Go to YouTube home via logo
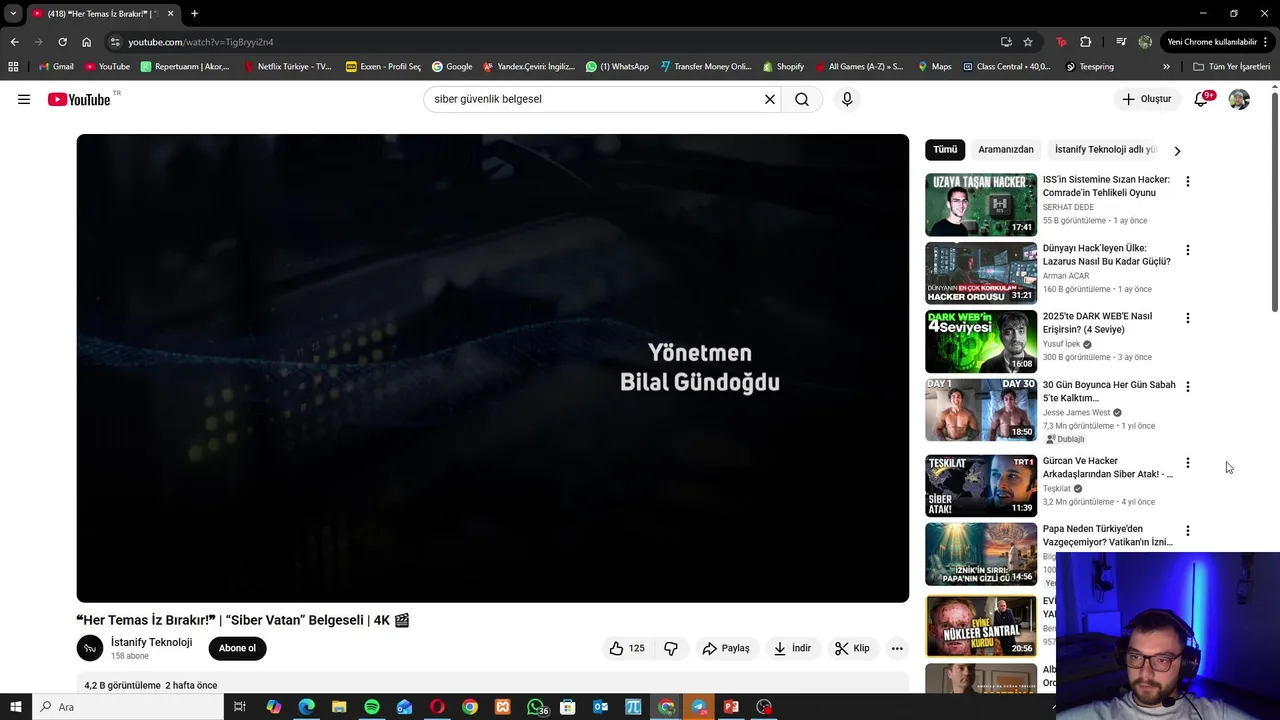1280x720 pixels. click(80, 99)
